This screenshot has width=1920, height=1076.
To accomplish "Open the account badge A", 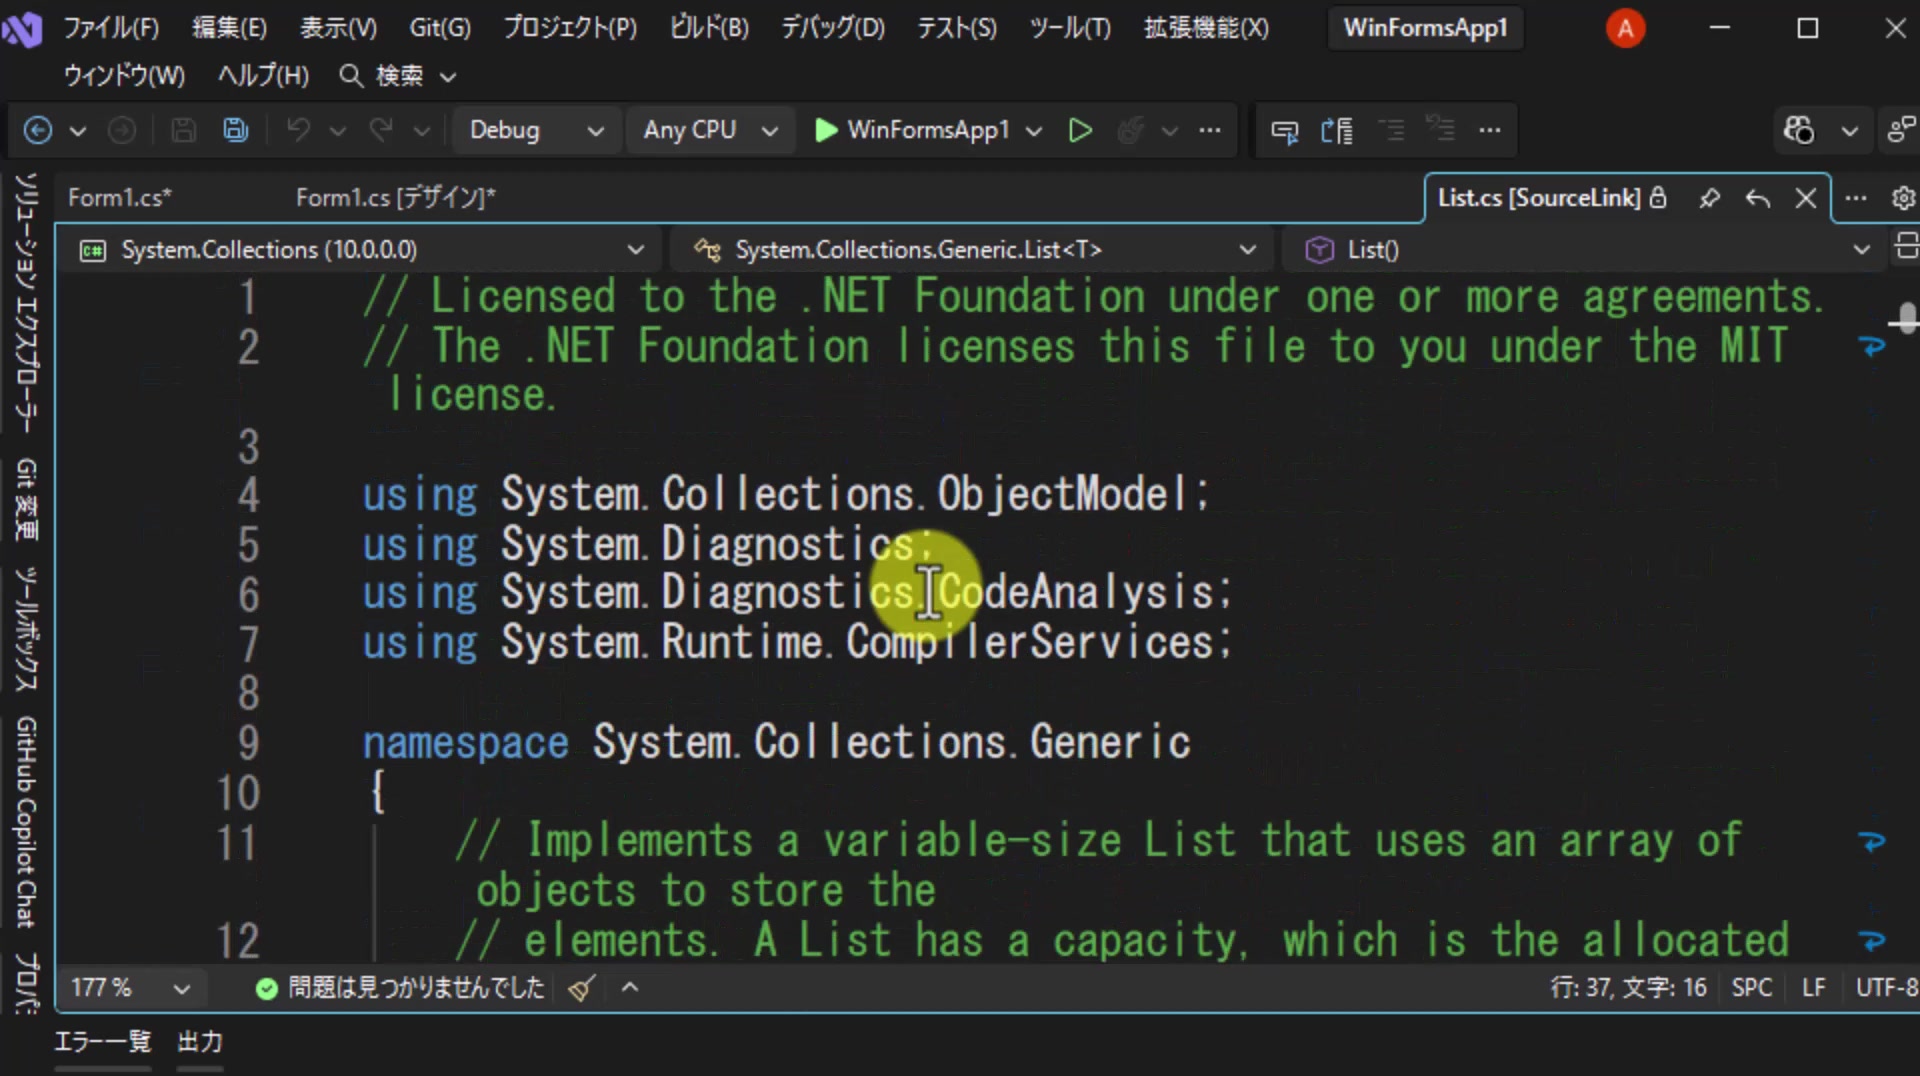I will 1625,28.
